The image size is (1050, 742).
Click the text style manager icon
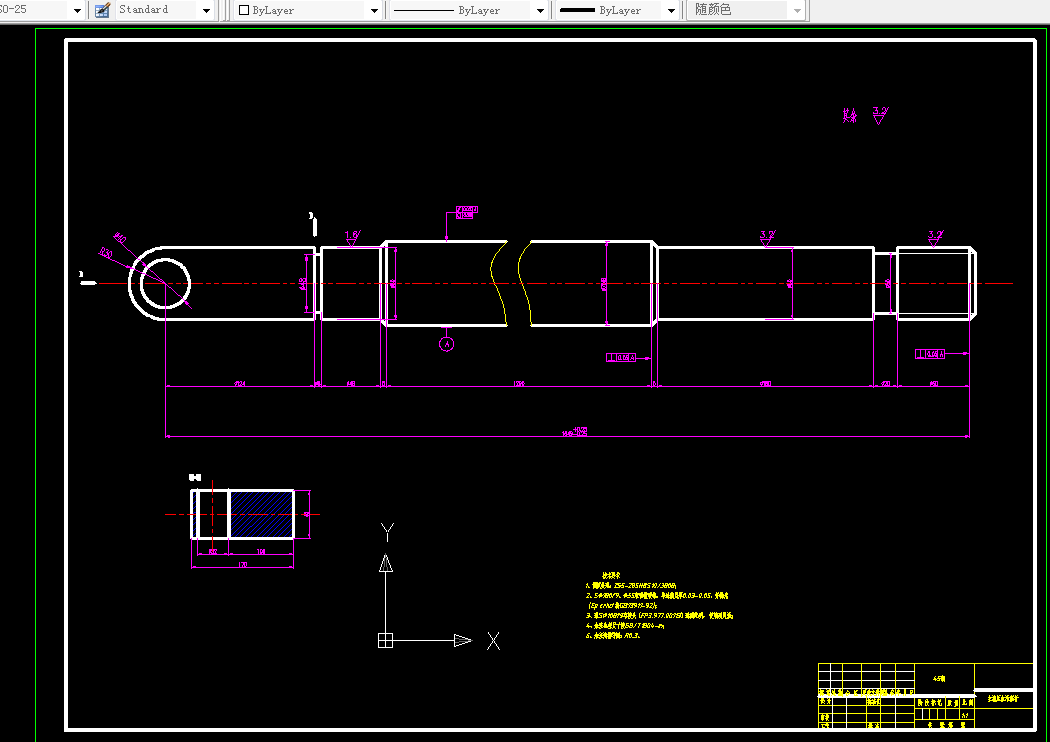pyautogui.click(x=102, y=10)
